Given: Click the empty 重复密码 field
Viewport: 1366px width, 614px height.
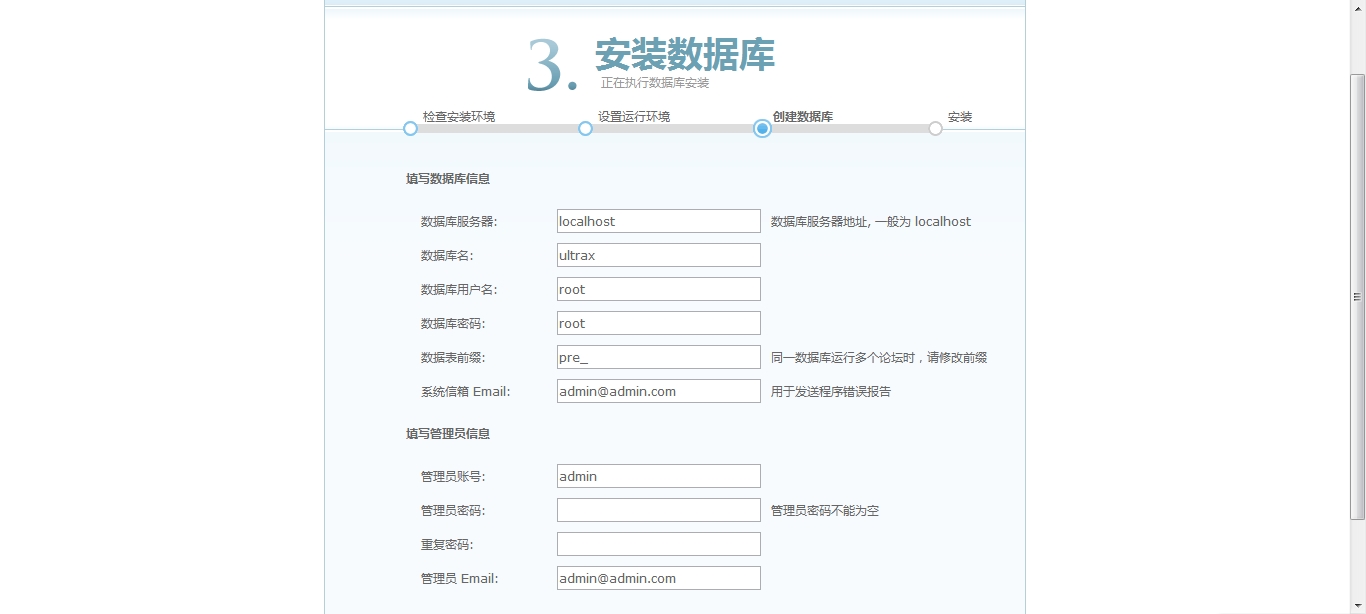Looking at the screenshot, I should click(x=658, y=544).
